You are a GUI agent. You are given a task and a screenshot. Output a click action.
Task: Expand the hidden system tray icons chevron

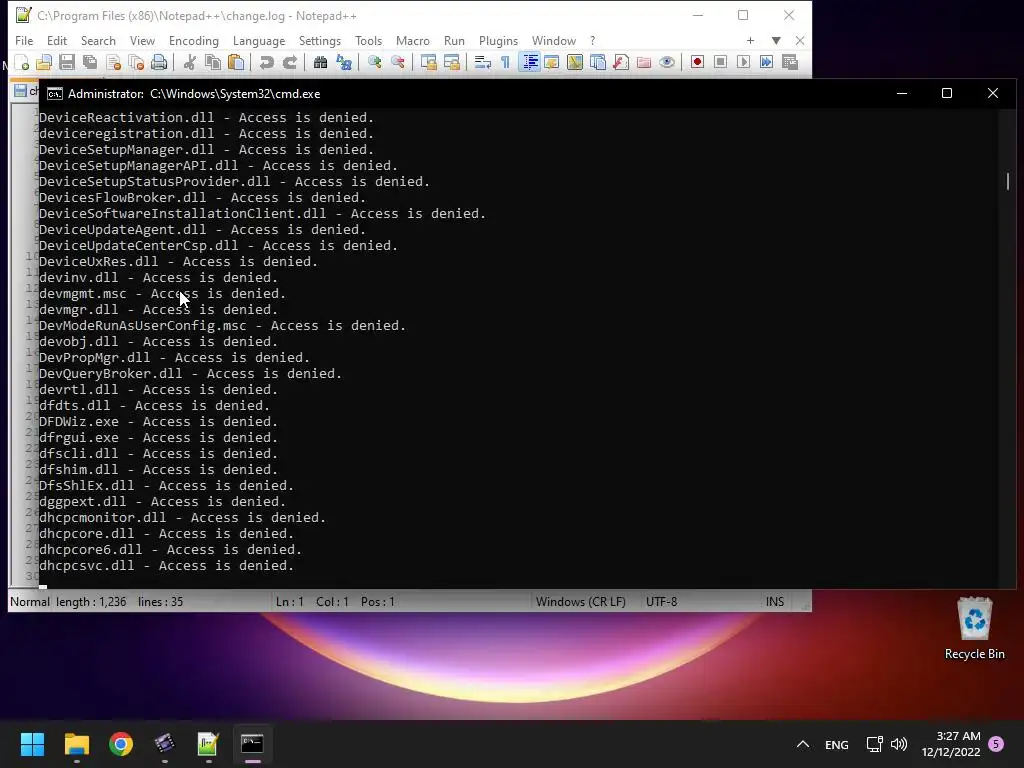(803, 744)
